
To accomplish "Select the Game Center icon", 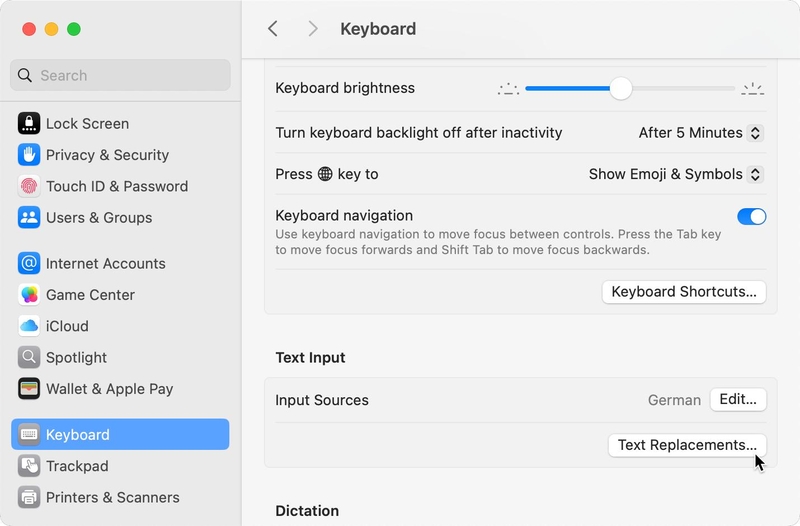I will point(29,295).
